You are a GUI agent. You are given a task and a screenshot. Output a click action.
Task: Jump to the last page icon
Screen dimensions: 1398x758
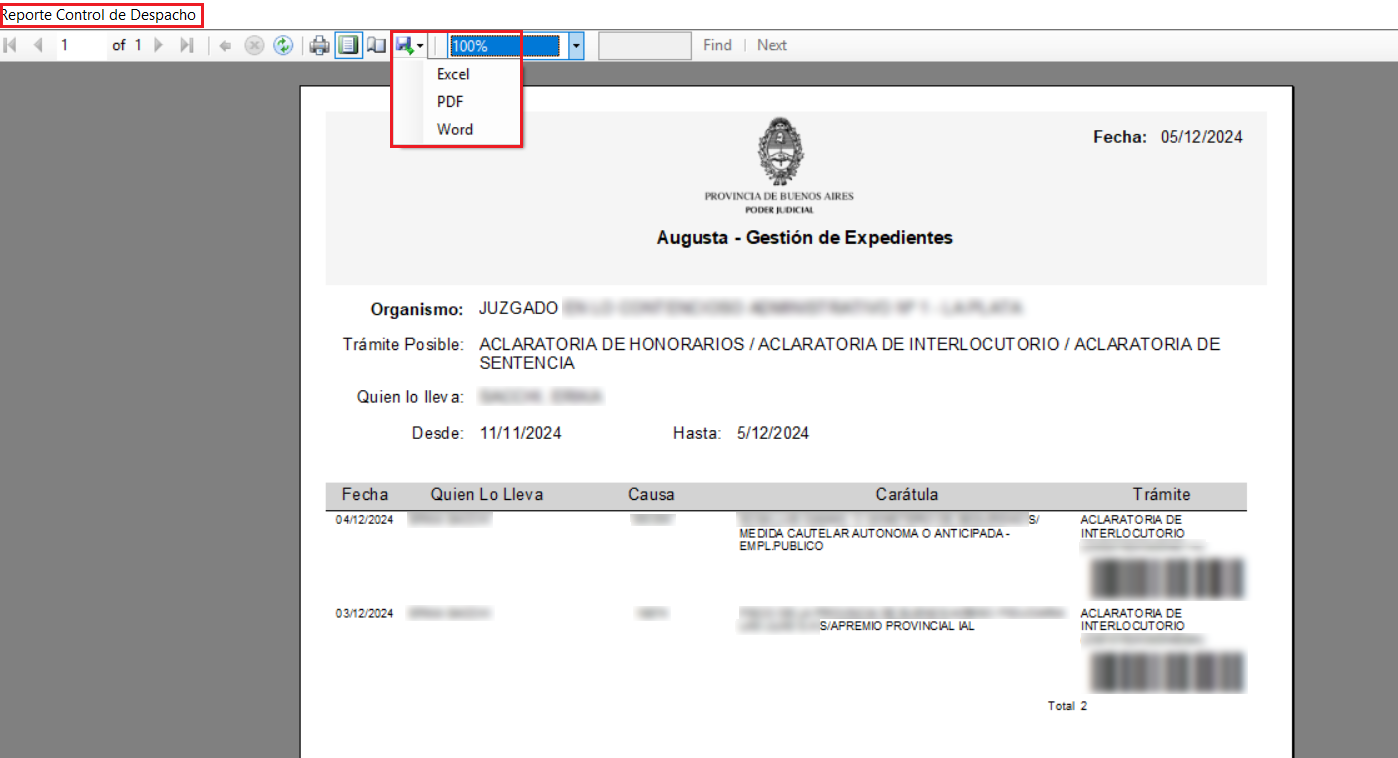pyautogui.click(x=186, y=45)
